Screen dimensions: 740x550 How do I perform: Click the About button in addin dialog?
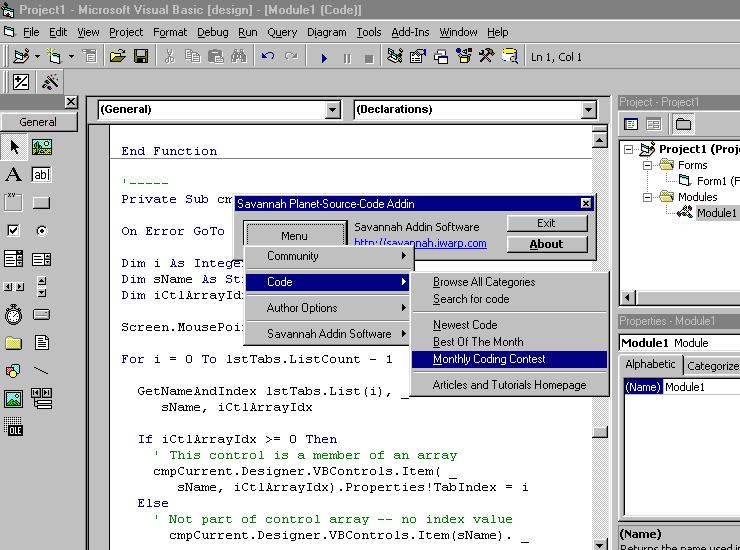[x=546, y=244]
